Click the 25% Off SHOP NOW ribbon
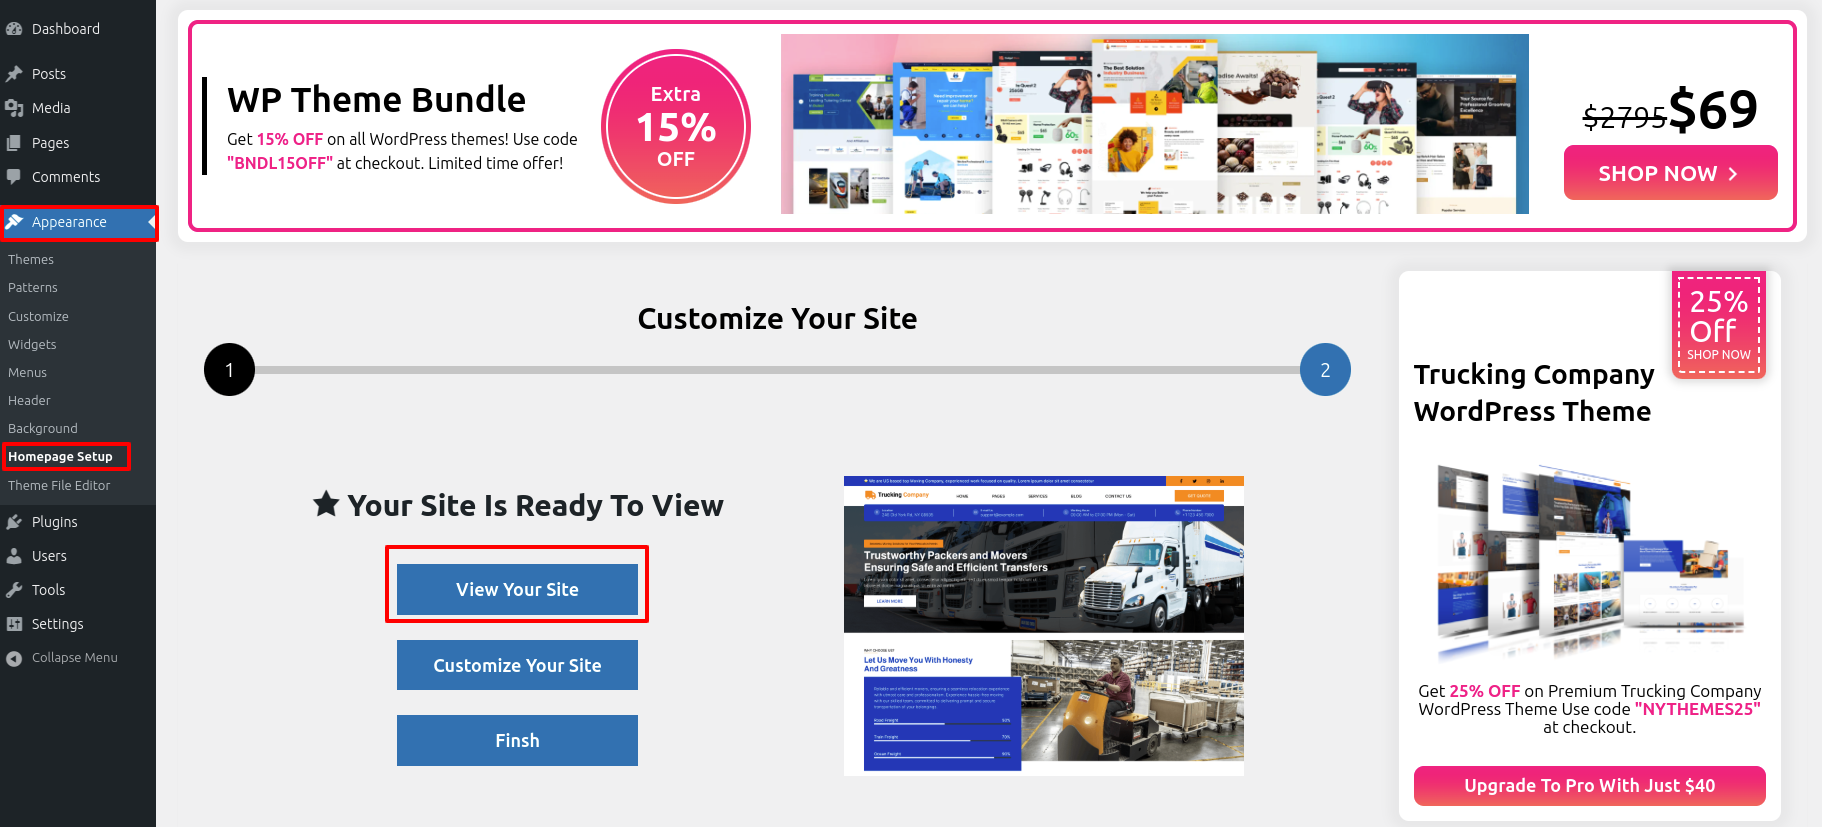 coord(1719,325)
